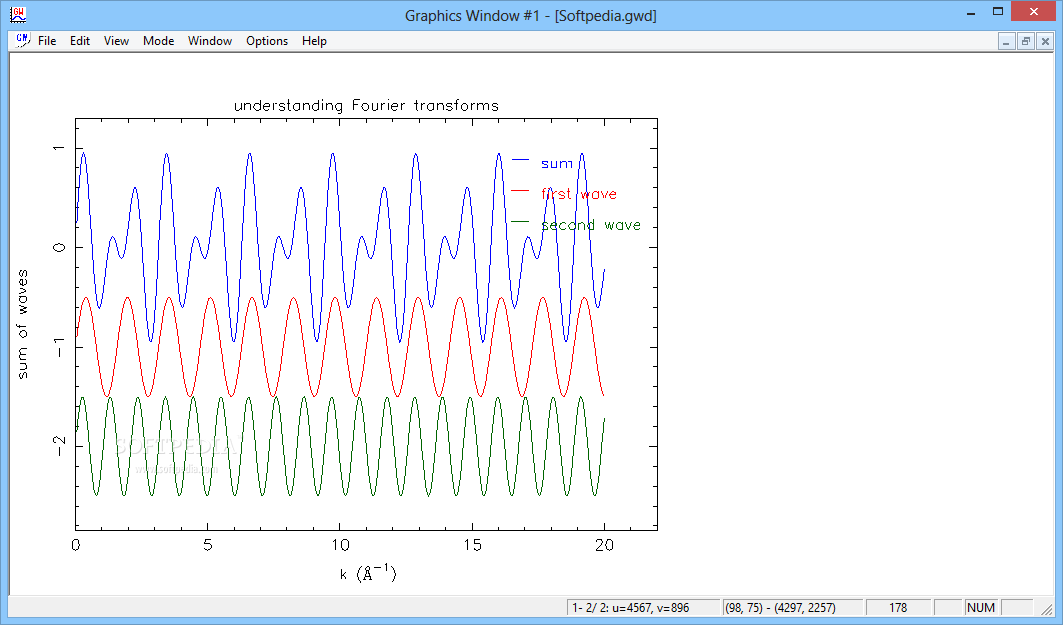Click x-axis tick label 10
Viewport: 1063px width, 625px height.
[340, 545]
